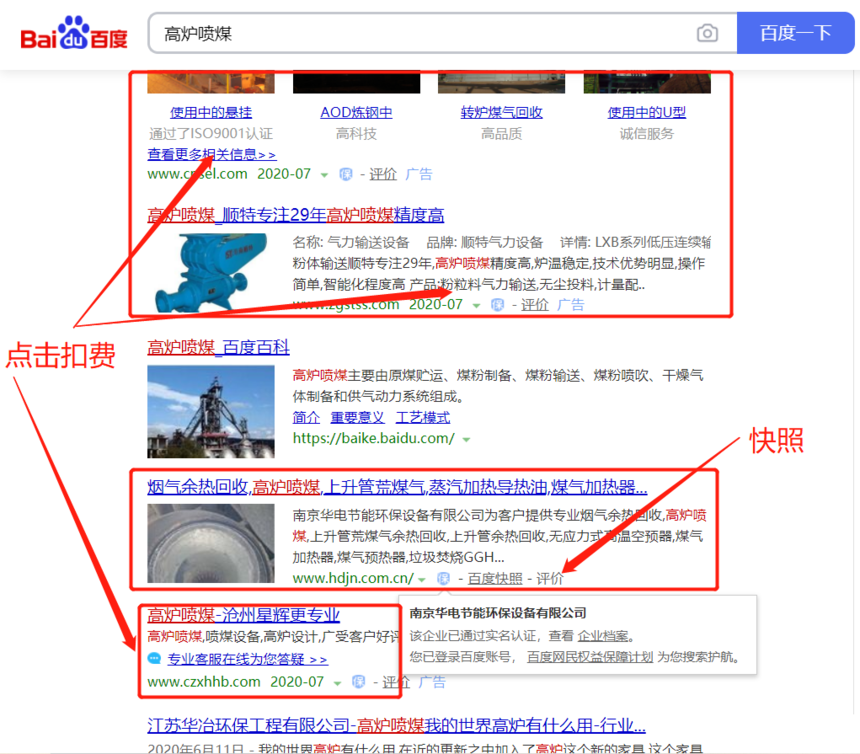Click the 保 verification icon on hdjn.com.cn result

click(x=444, y=579)
